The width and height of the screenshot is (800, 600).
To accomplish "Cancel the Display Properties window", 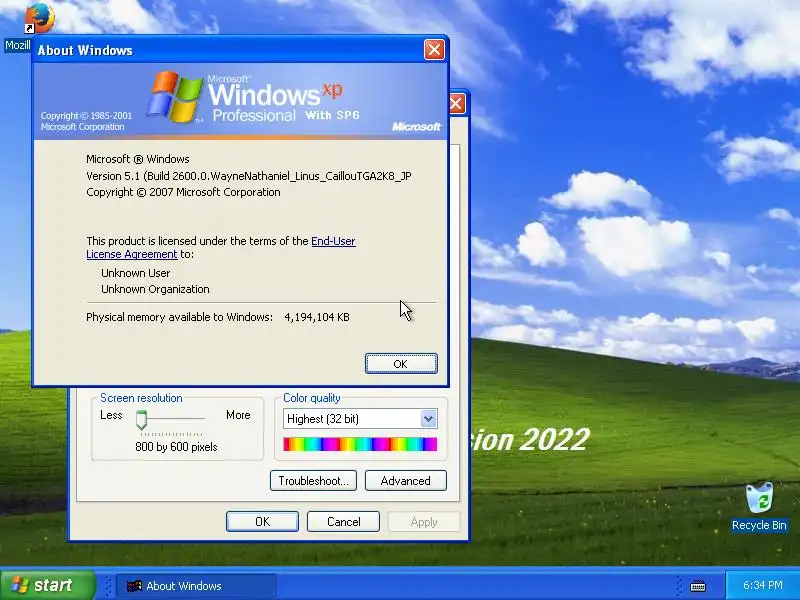I will coord(343,521).
